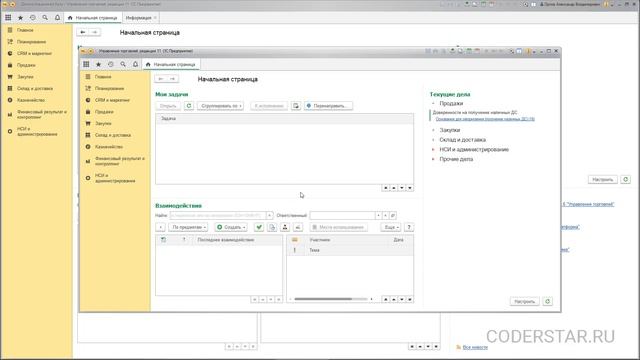Viewport: 640px width, 360px height.
Task: Click Настроить button in front window
Action: click(x=524, y=301)
